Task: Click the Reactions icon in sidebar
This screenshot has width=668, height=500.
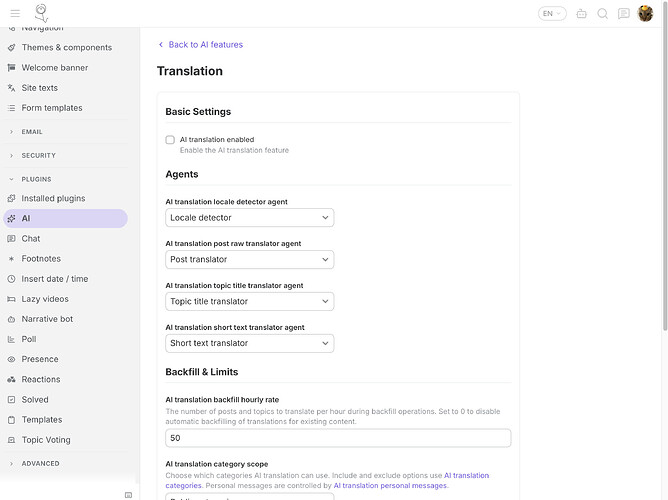Action: pos(12,379)
